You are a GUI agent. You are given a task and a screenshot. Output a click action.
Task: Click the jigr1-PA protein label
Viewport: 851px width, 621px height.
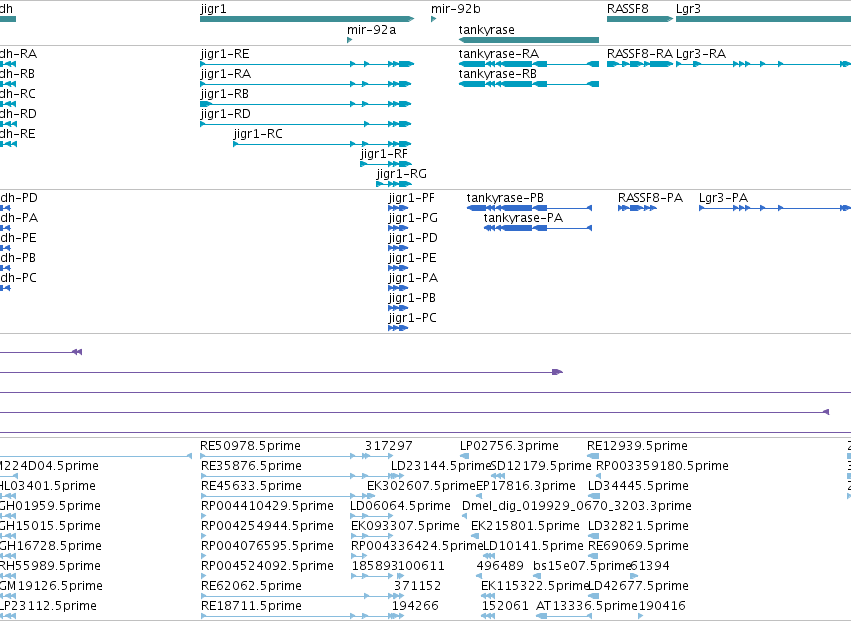413,278
